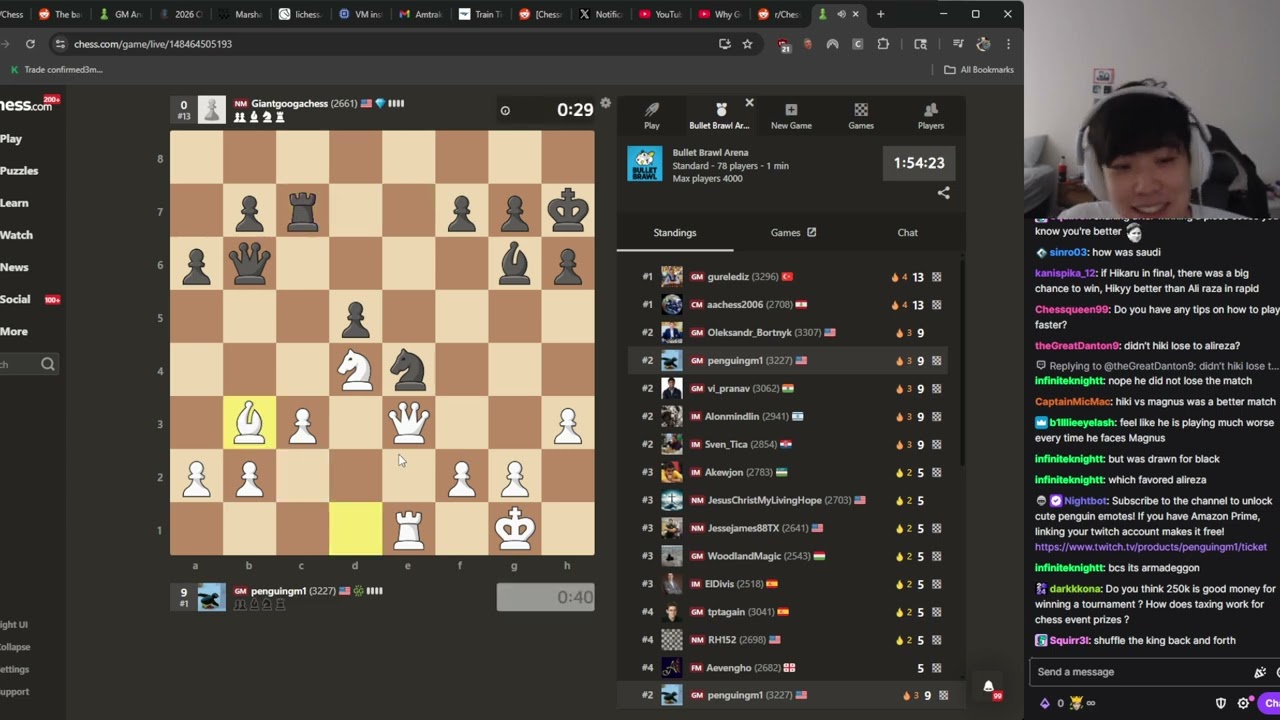Click the Squirr3l chat message username

point(1069,641)
